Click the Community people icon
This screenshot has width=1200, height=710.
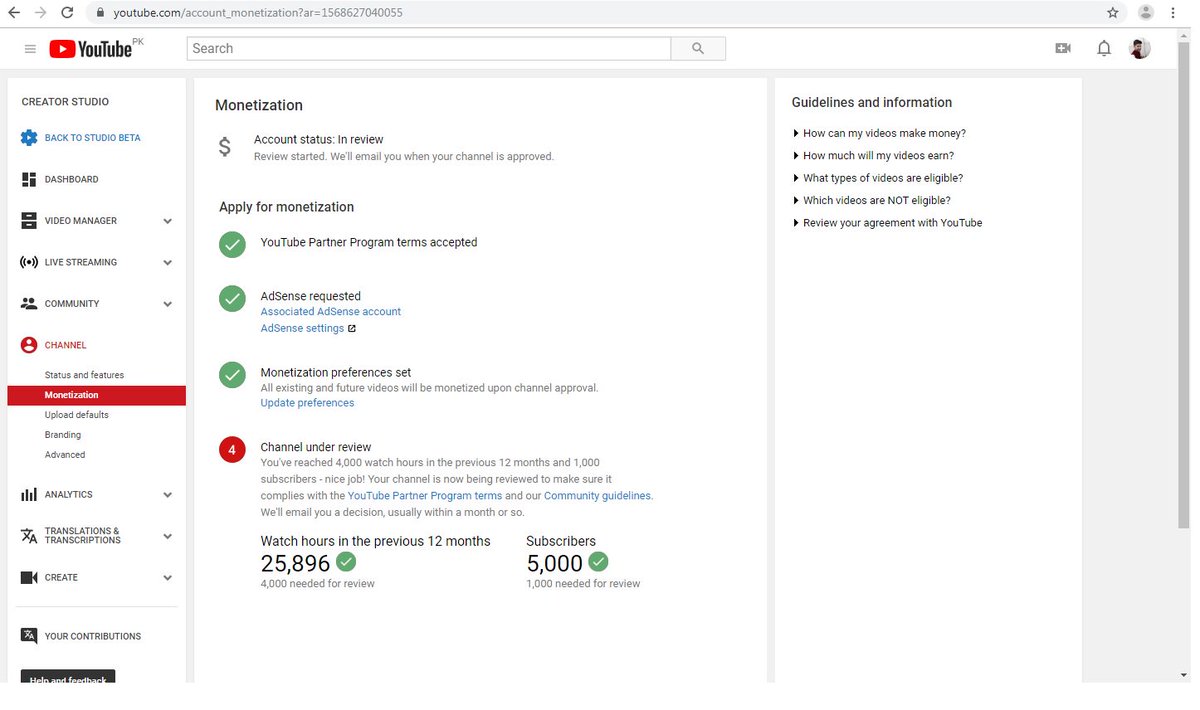point(29,304)
